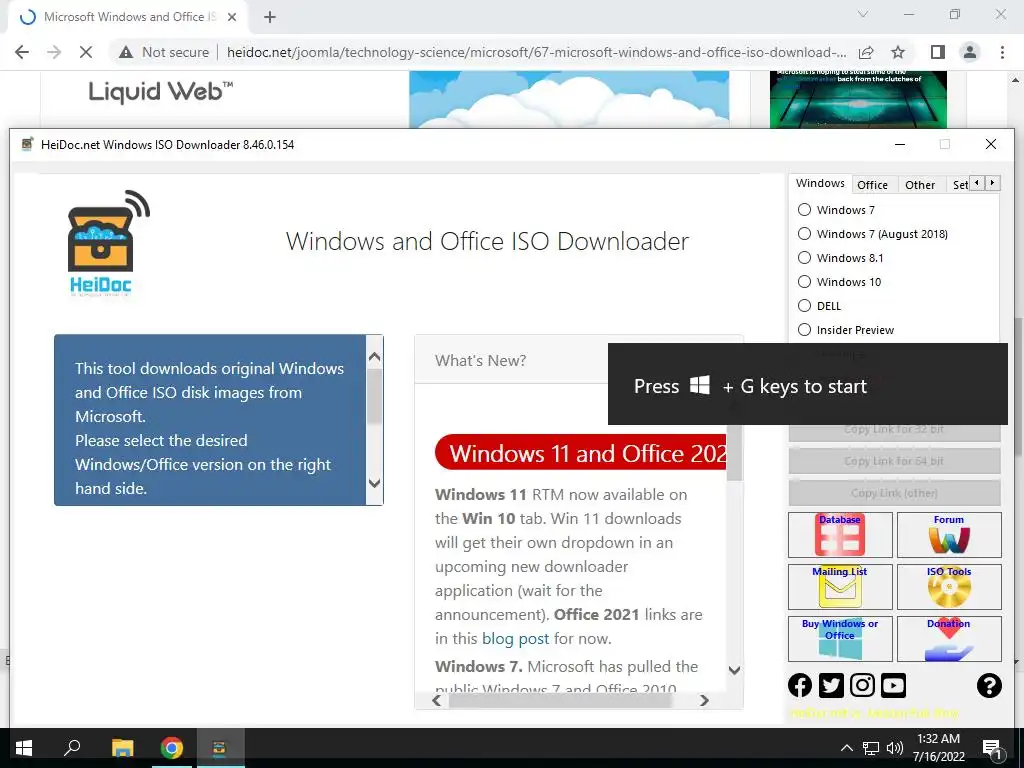Go back in the Chrome browser
This screenshot has height=768, width=1024.
click(22, 52)
